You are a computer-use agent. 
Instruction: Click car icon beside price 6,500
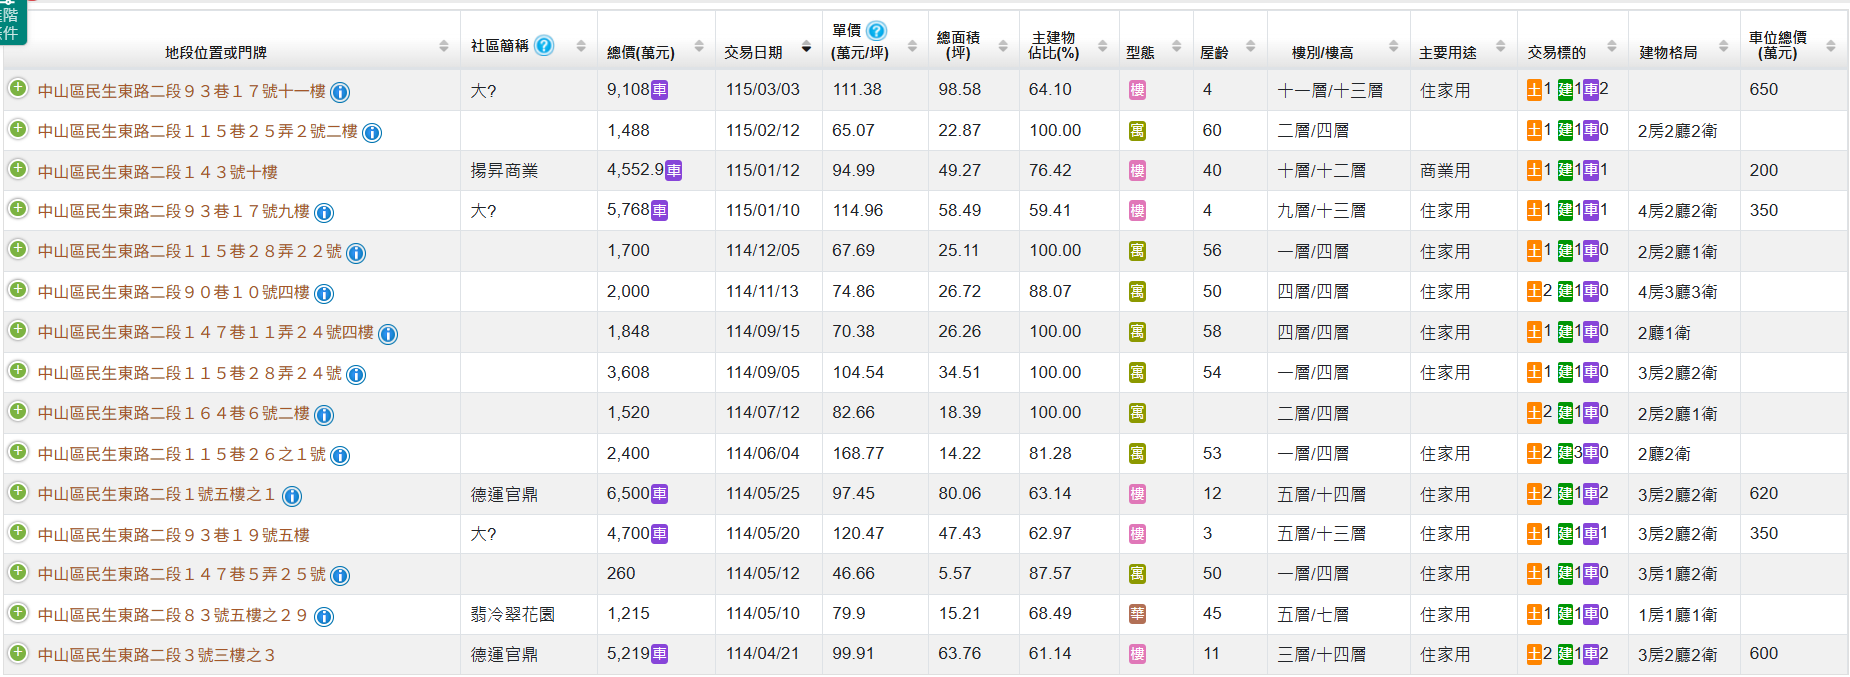click(x=660, y=494)
